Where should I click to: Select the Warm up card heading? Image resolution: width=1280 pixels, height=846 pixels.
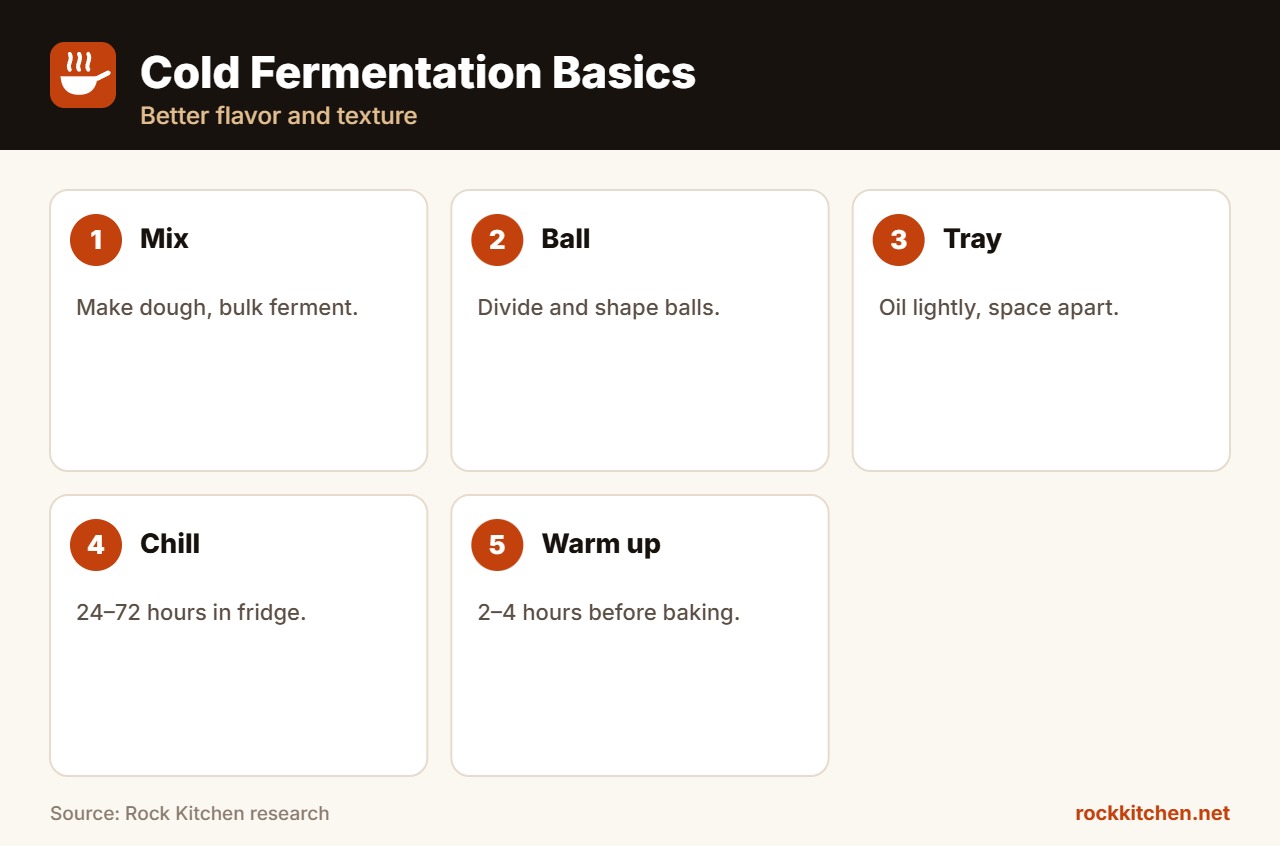pyautogui.click(x=601, y=545)
